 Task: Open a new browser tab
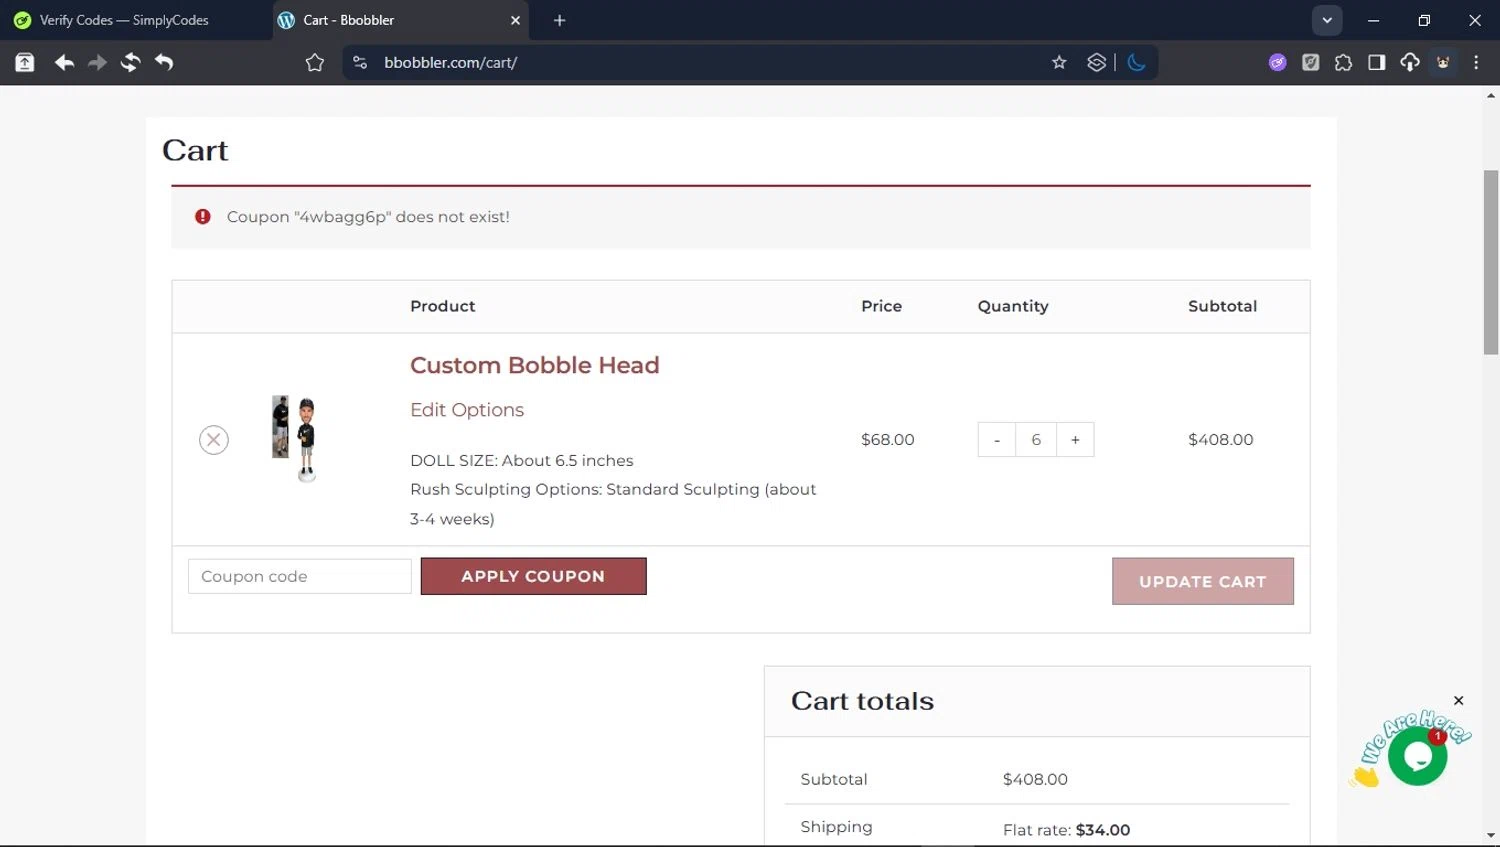(560, 20)
